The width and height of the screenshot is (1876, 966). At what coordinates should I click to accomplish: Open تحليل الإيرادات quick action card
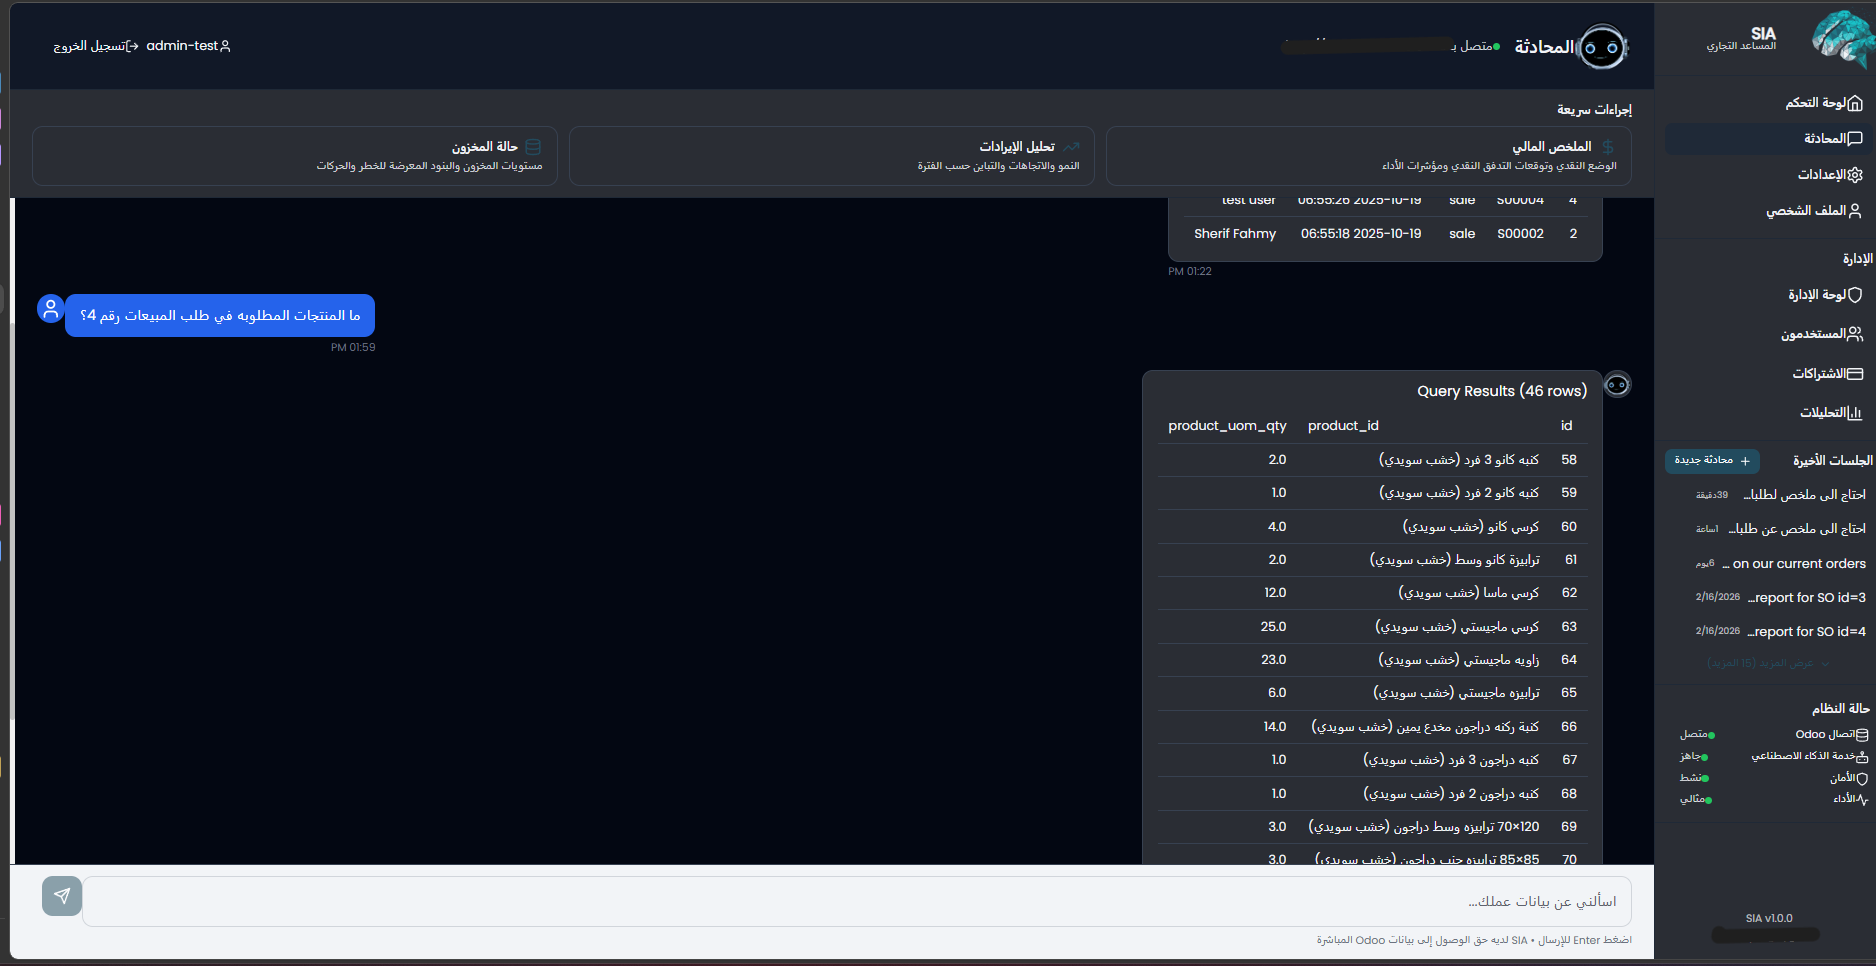[831, 156]
